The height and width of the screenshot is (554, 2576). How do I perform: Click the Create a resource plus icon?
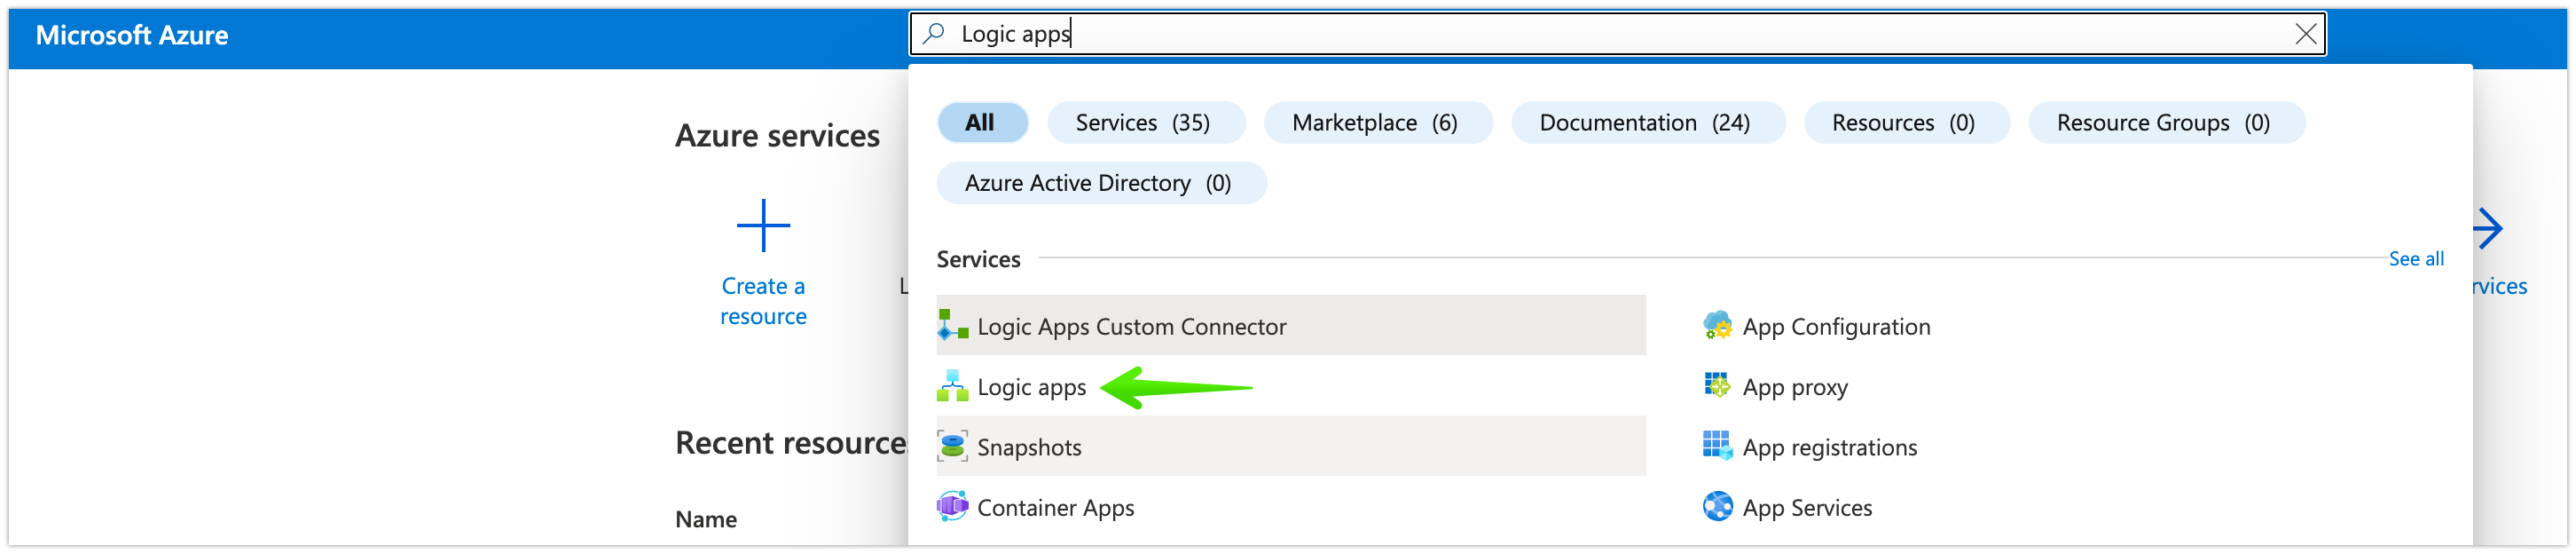pyautogui.click(x=763, y=225)
